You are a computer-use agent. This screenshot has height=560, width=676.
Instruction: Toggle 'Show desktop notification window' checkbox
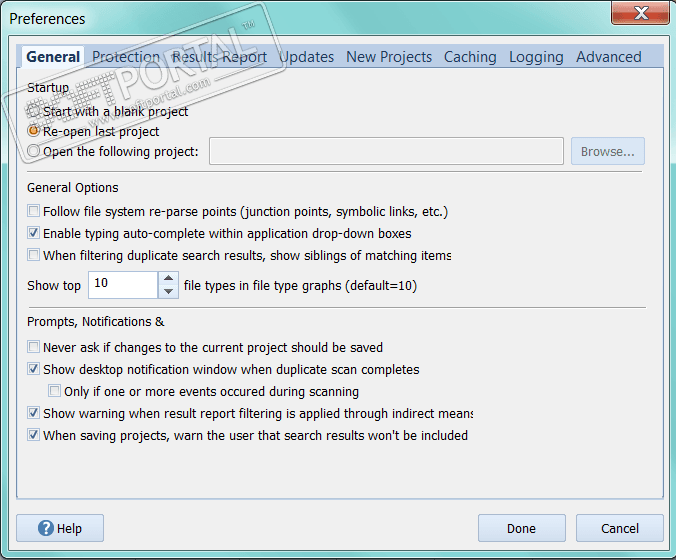35,370
